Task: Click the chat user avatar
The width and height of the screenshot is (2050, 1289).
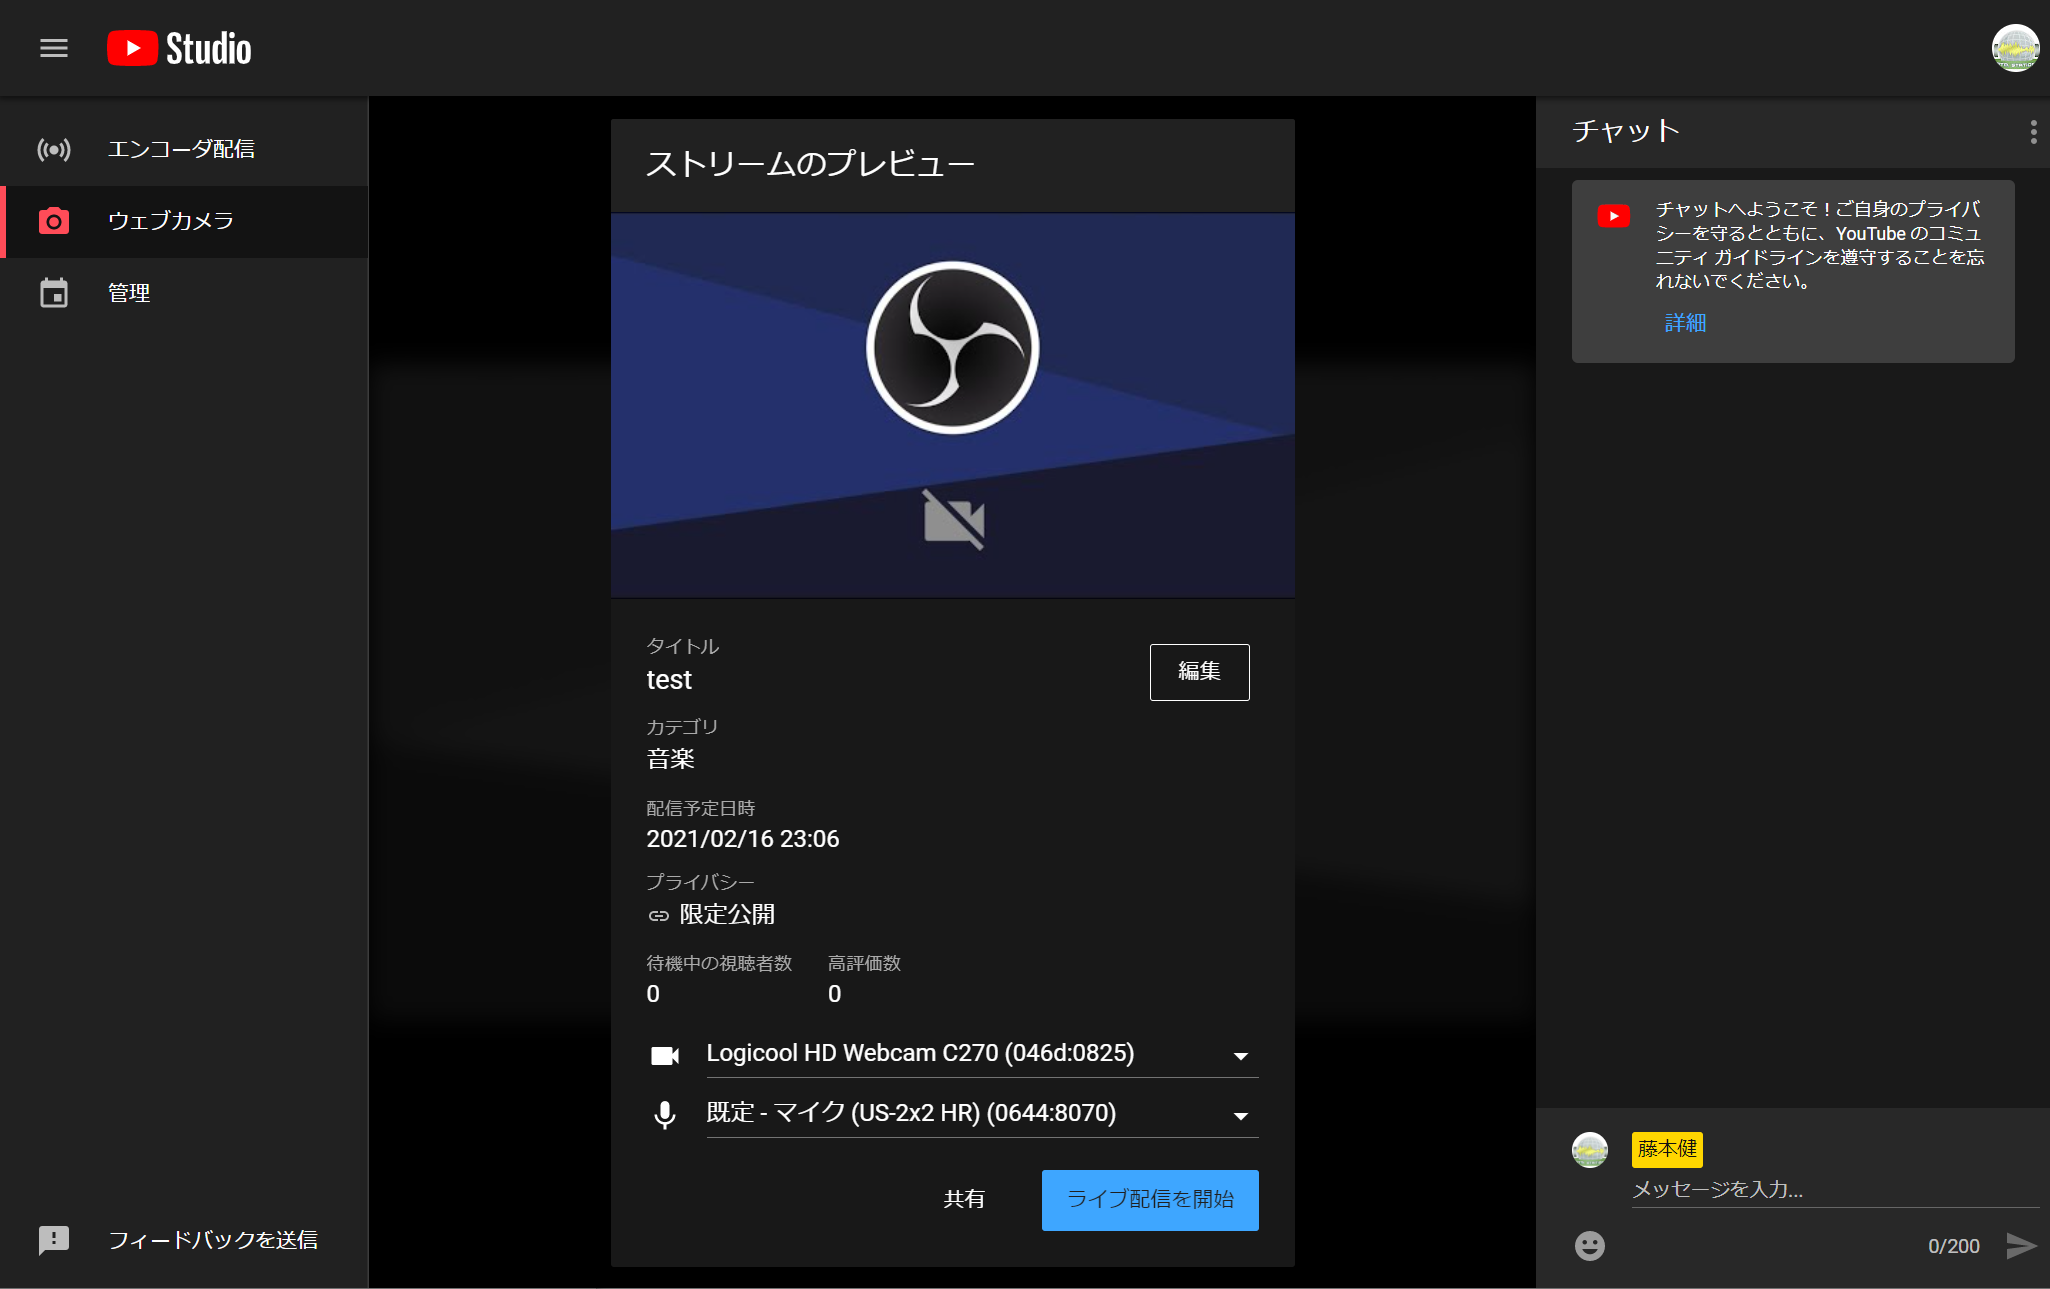Action: [1590, 1150]
